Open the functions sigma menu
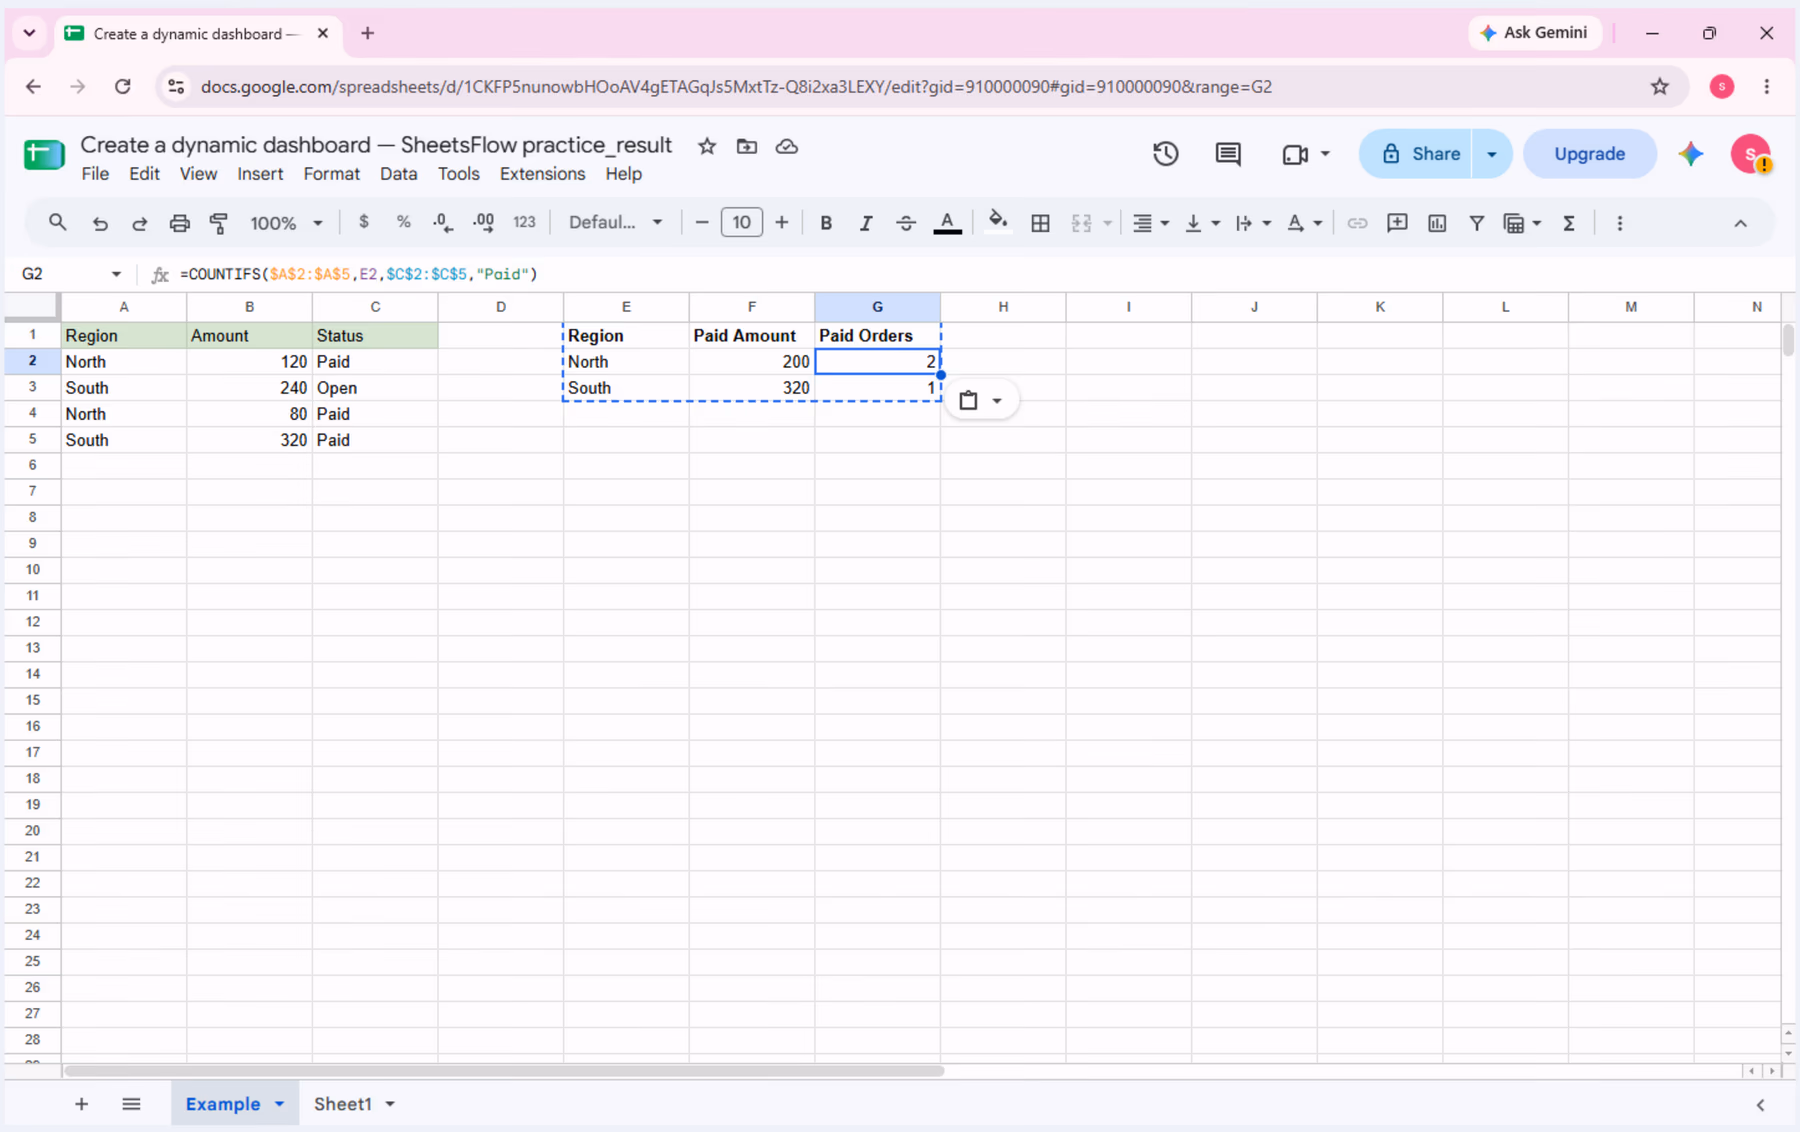The image size is (1800, 1132). coord(1569,223)
